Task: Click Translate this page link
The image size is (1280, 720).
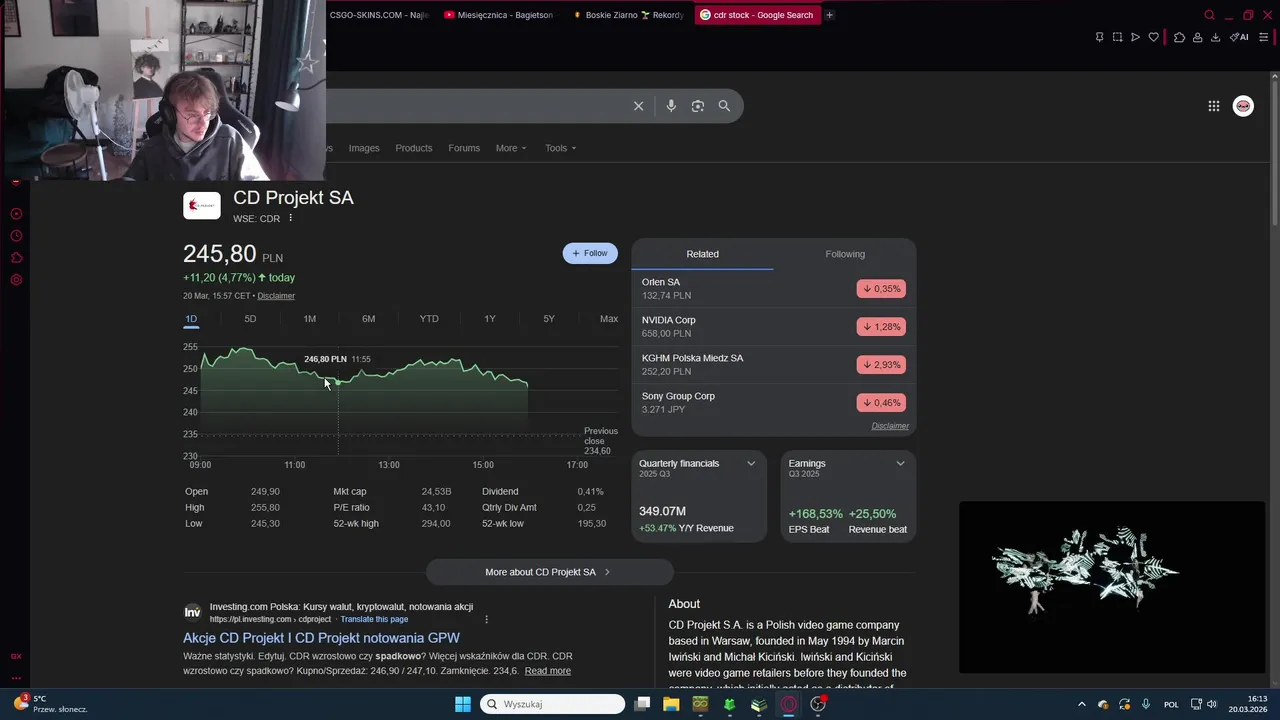Action: (x=374, y=619)
